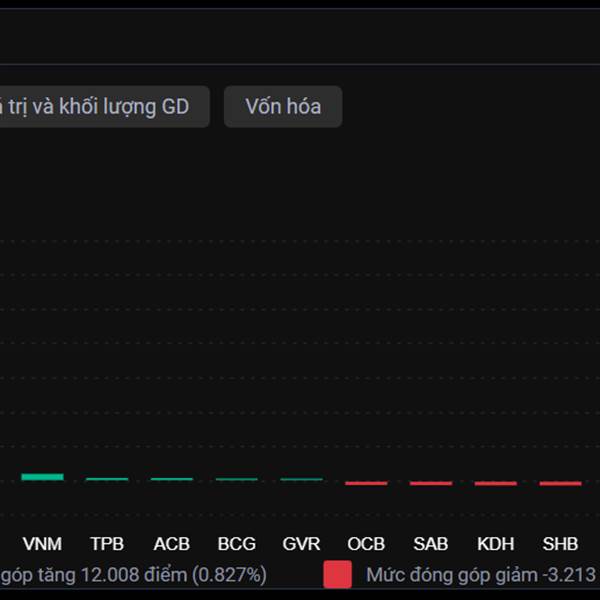
Task: Click the ACB ticker label
Action: click(x=172, y=544)
